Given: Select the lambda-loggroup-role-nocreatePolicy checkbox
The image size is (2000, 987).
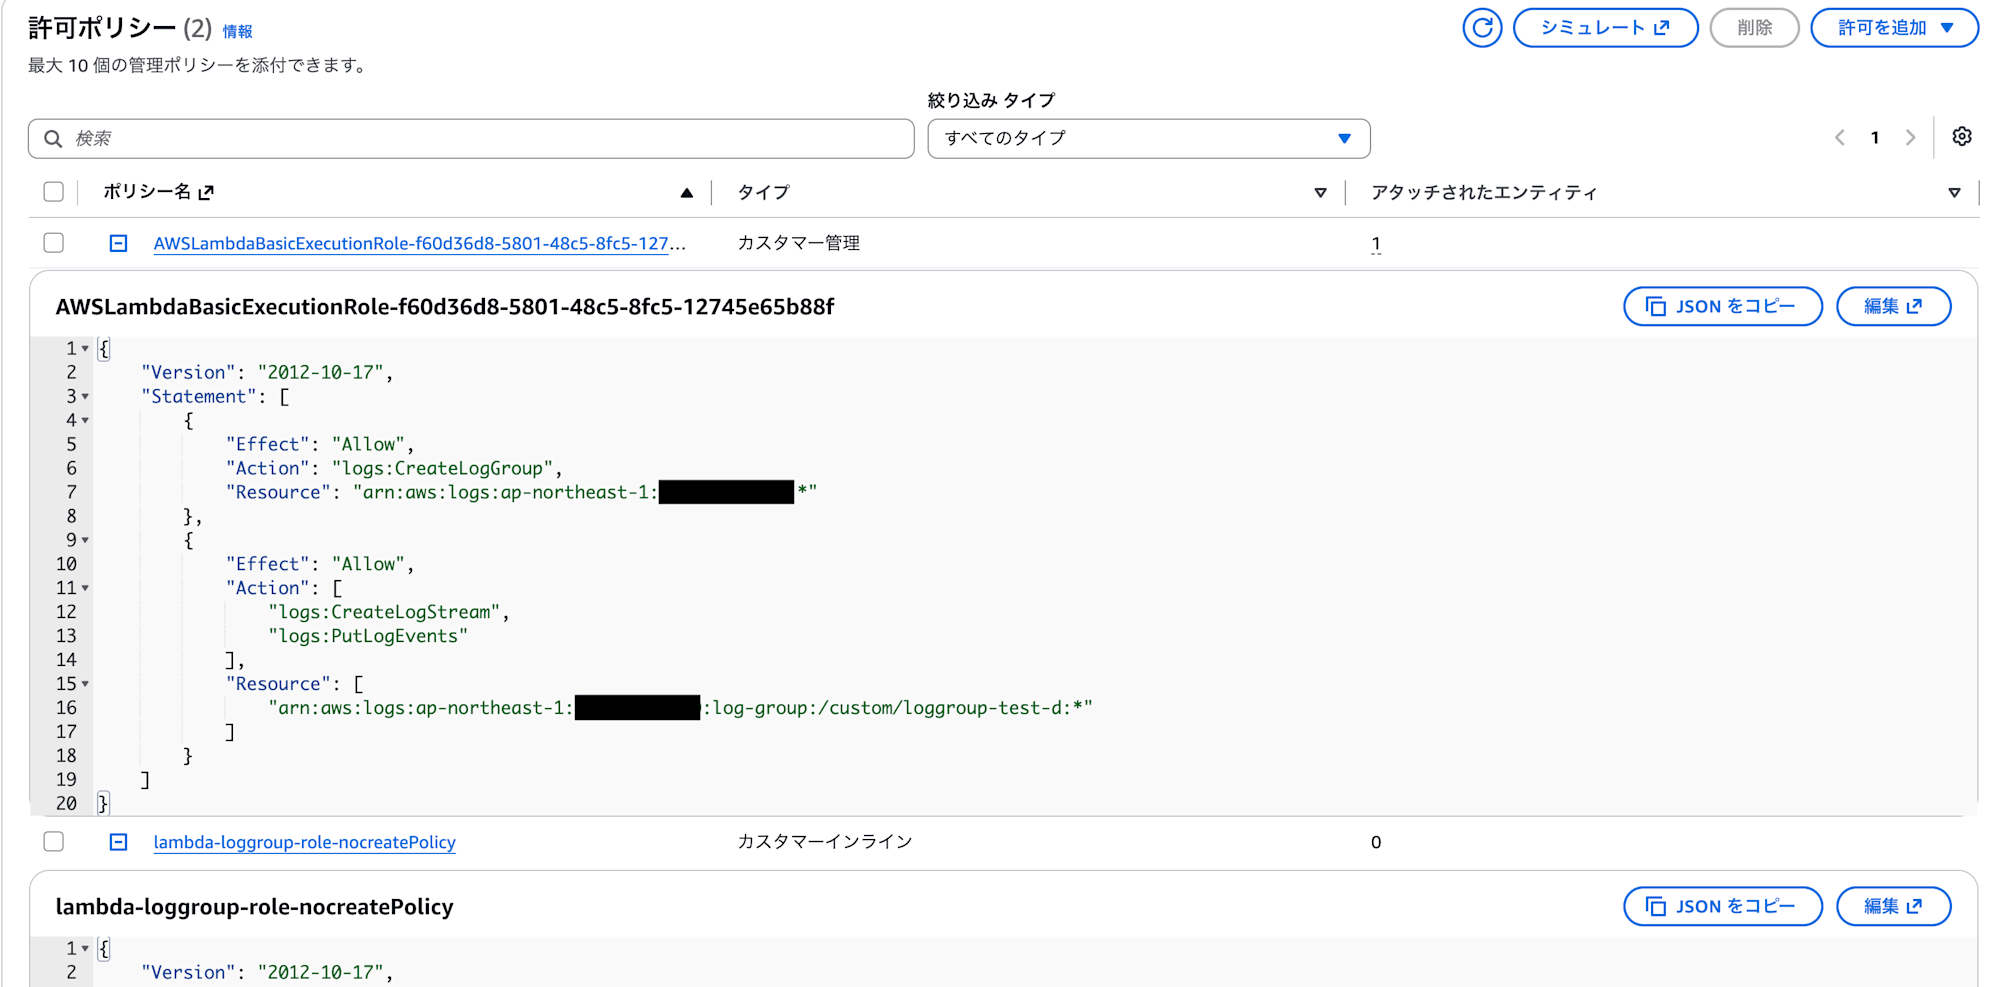Looking at the screenshot, I should coord(54,842).
